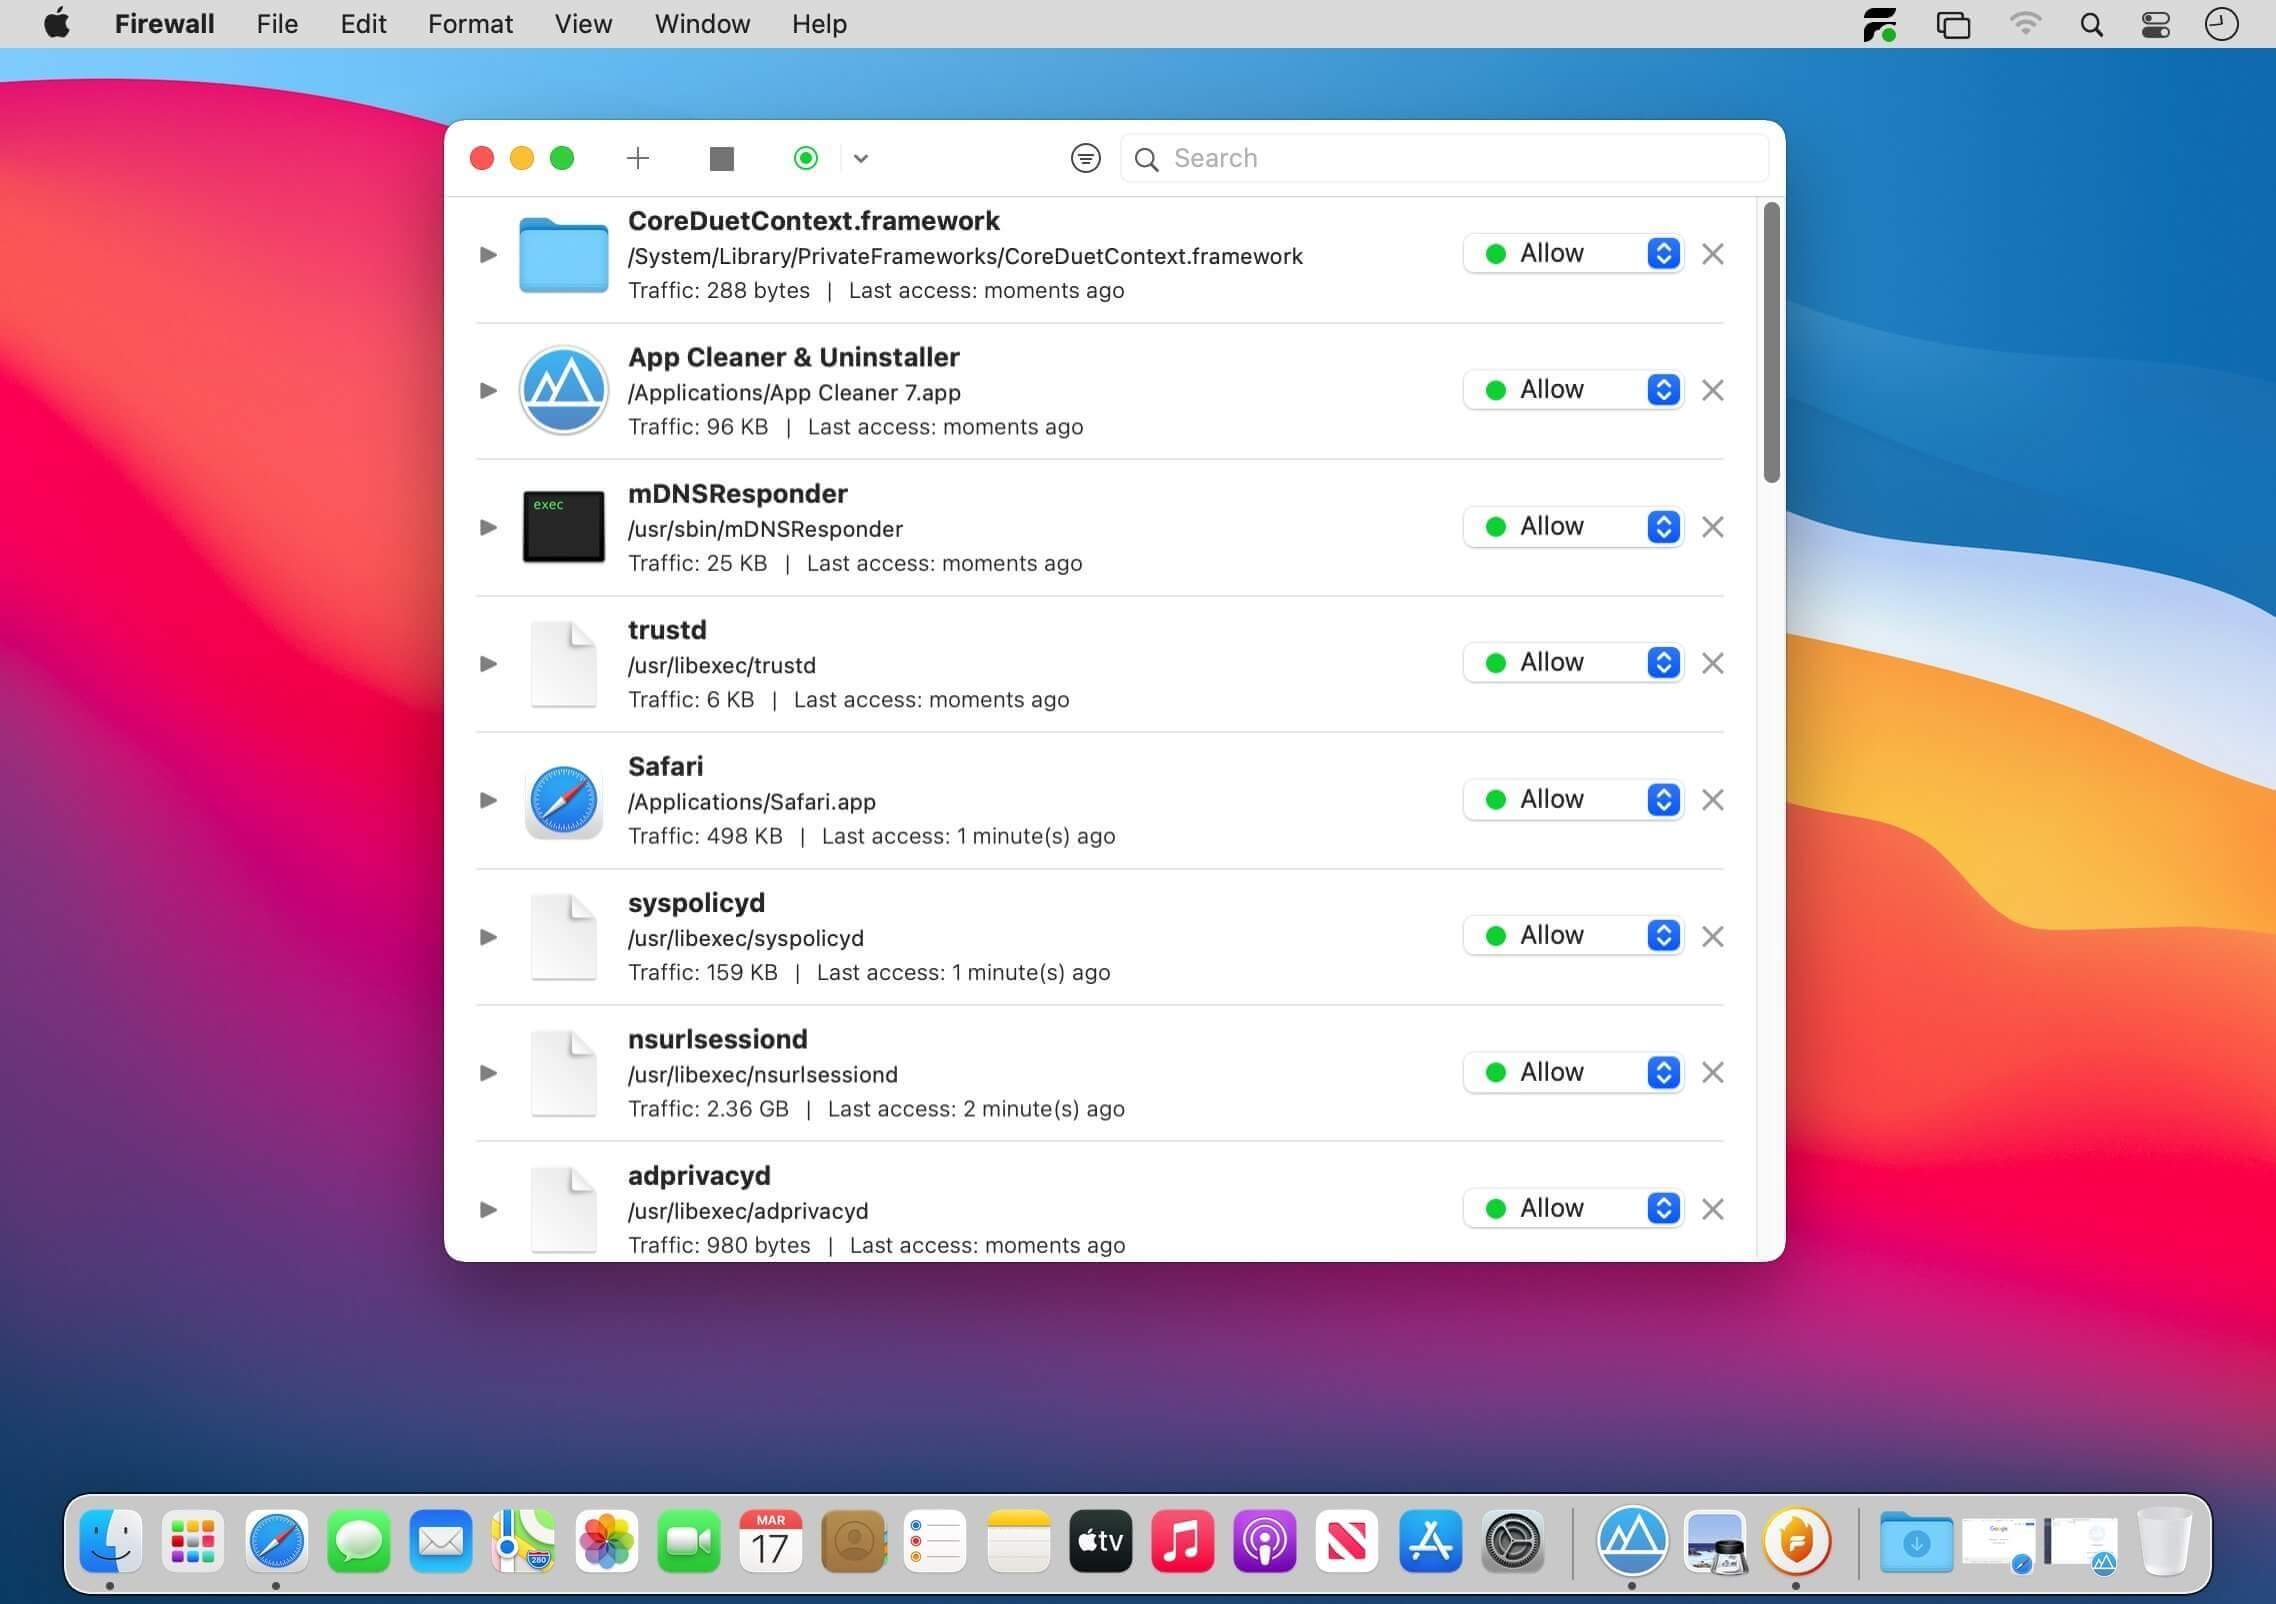Click the filter icon beside the search field

tap(1085, 158)
